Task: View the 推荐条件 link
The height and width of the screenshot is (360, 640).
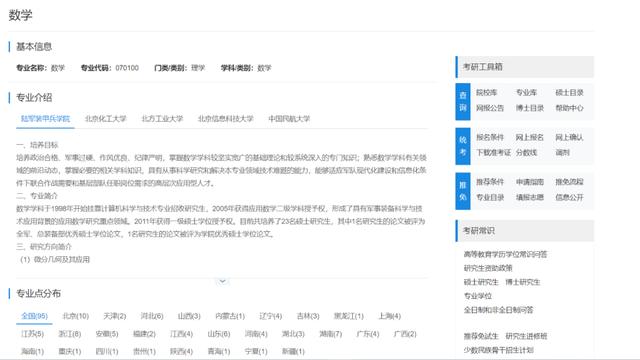Action: [x=490, y=182]
